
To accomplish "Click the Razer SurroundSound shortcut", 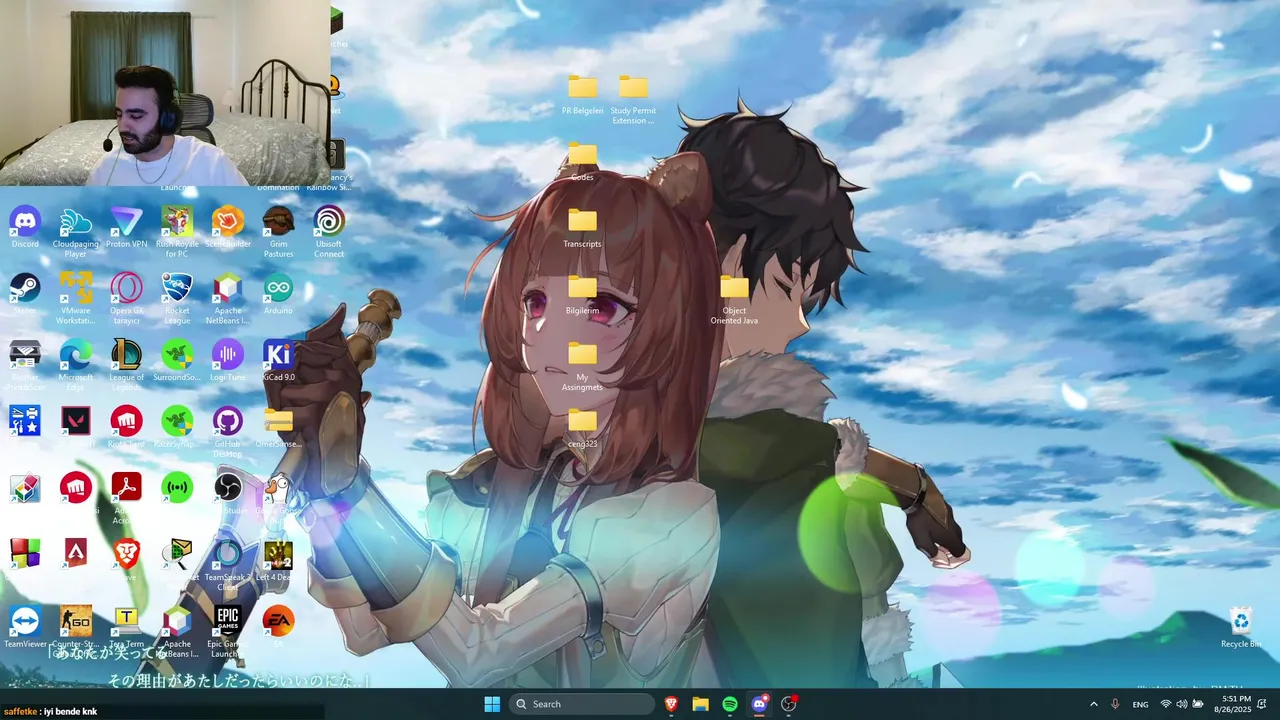I will click(177, 361).
